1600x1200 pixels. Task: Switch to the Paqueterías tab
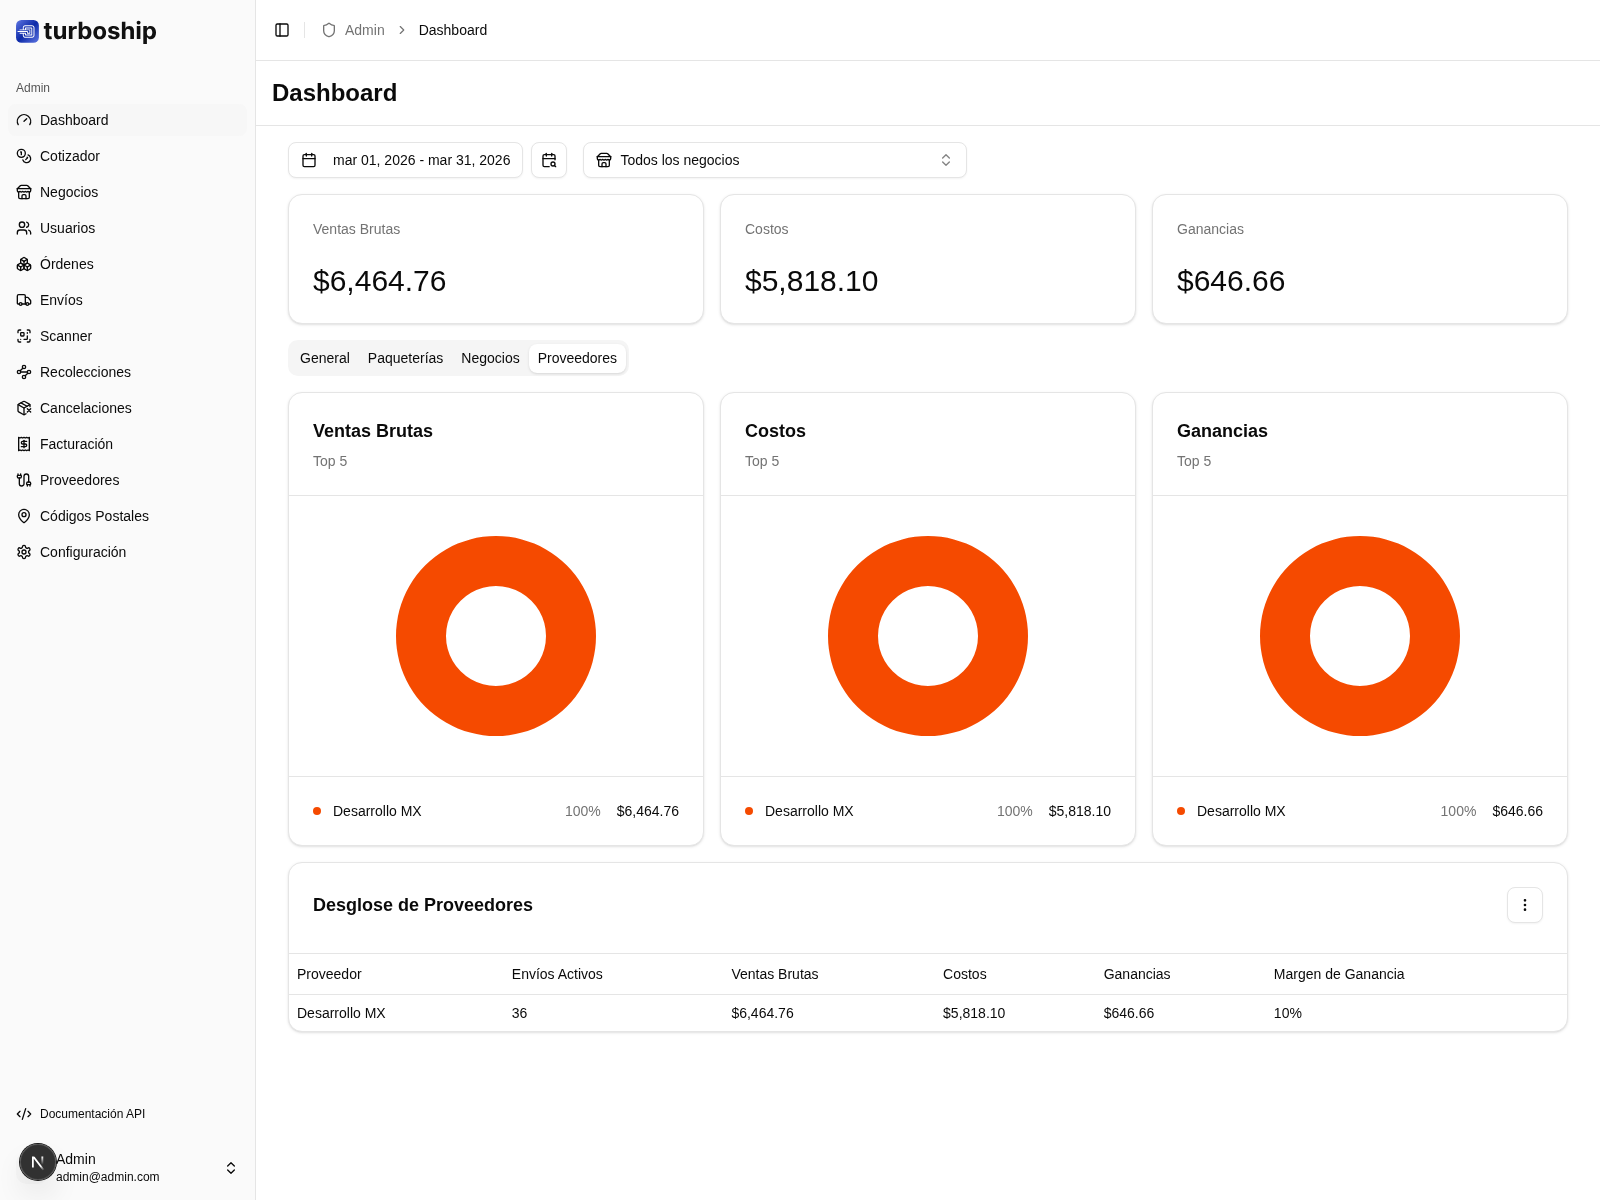(405, 358)
